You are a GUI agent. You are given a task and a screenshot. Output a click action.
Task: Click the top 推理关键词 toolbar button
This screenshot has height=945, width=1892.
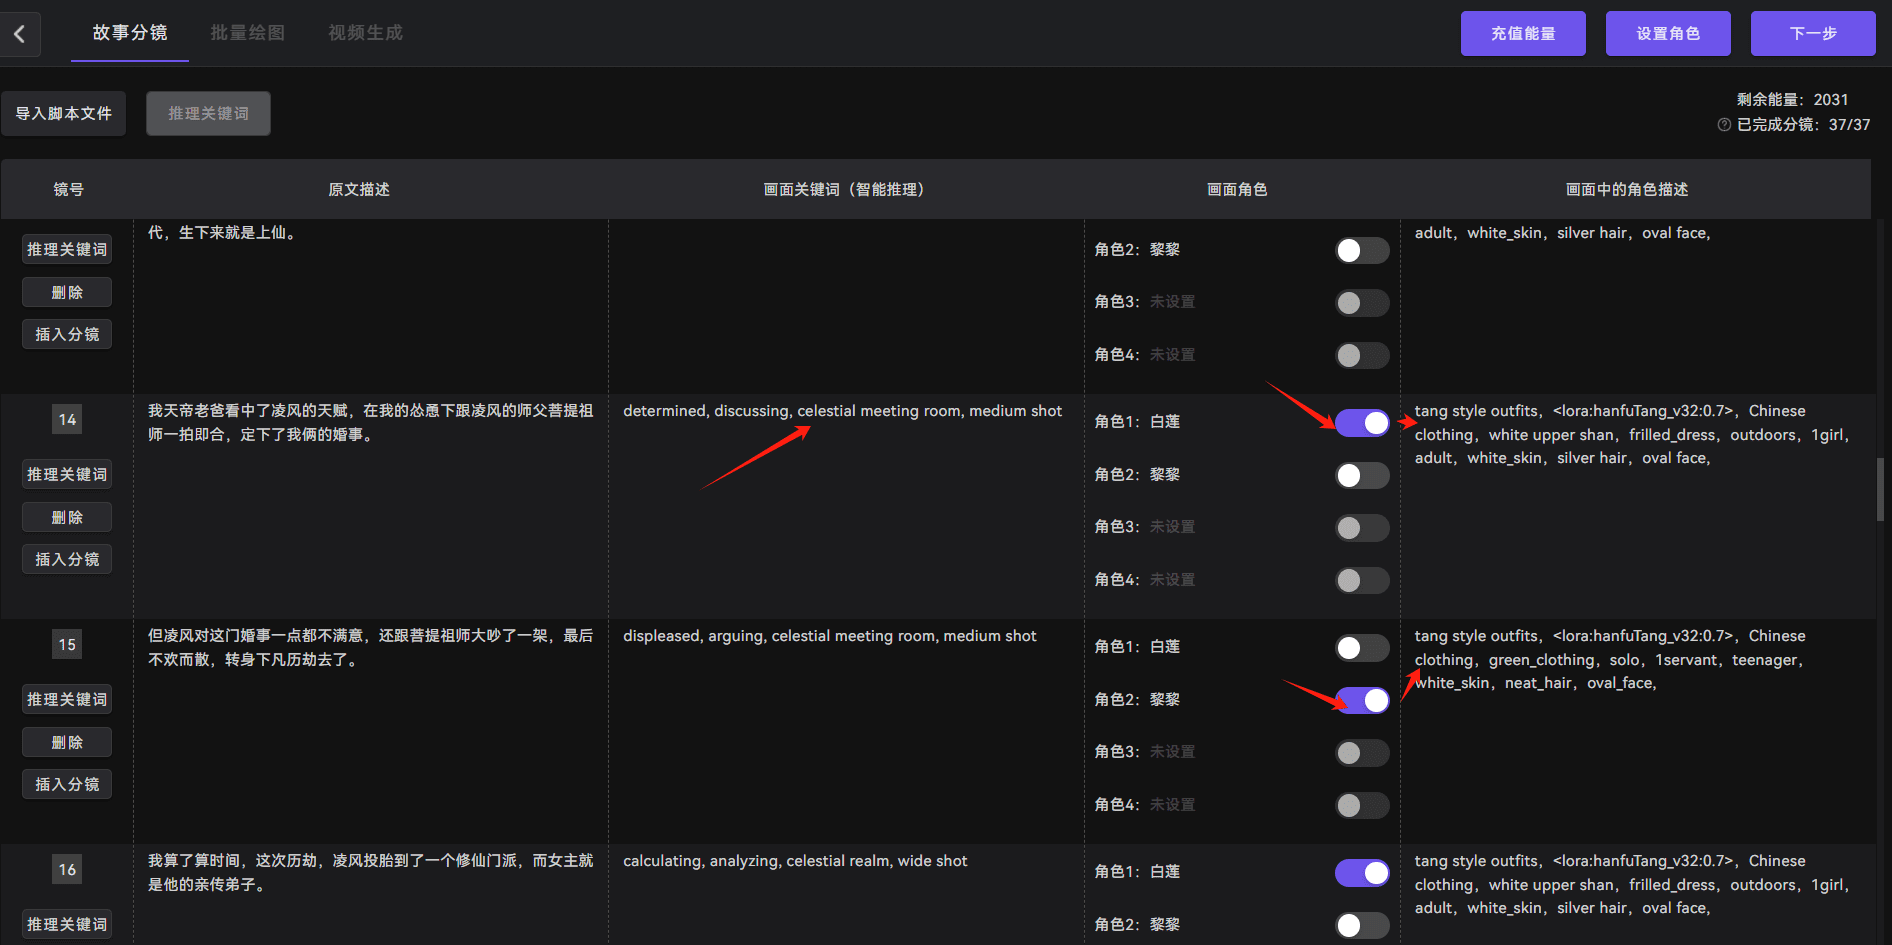pyautogui.click(x=208, y=113)
